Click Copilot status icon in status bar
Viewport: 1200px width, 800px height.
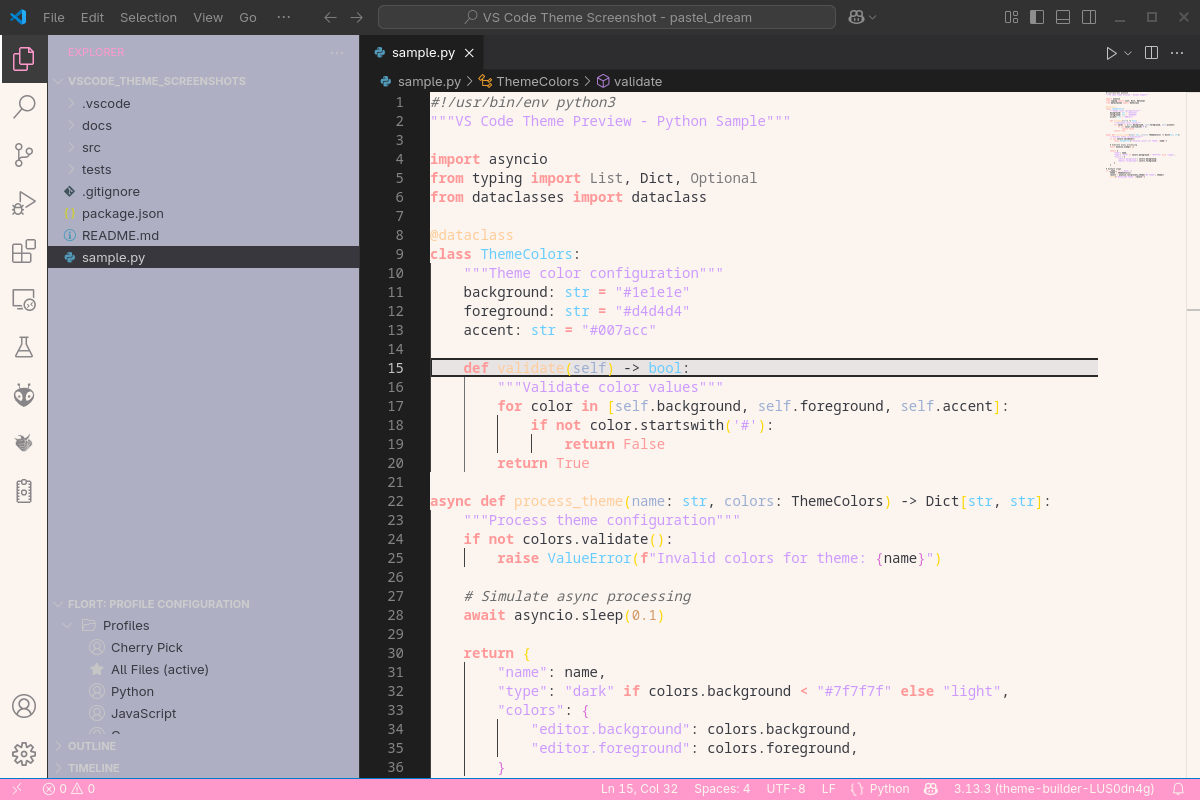[x=930, y=789]
